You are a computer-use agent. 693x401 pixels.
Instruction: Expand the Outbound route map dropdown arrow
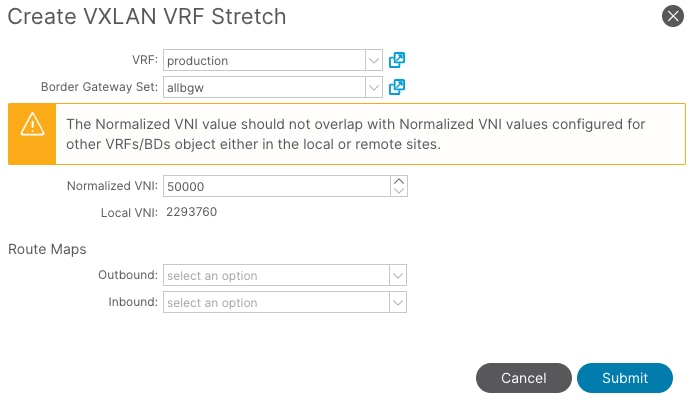click(398, 275)
